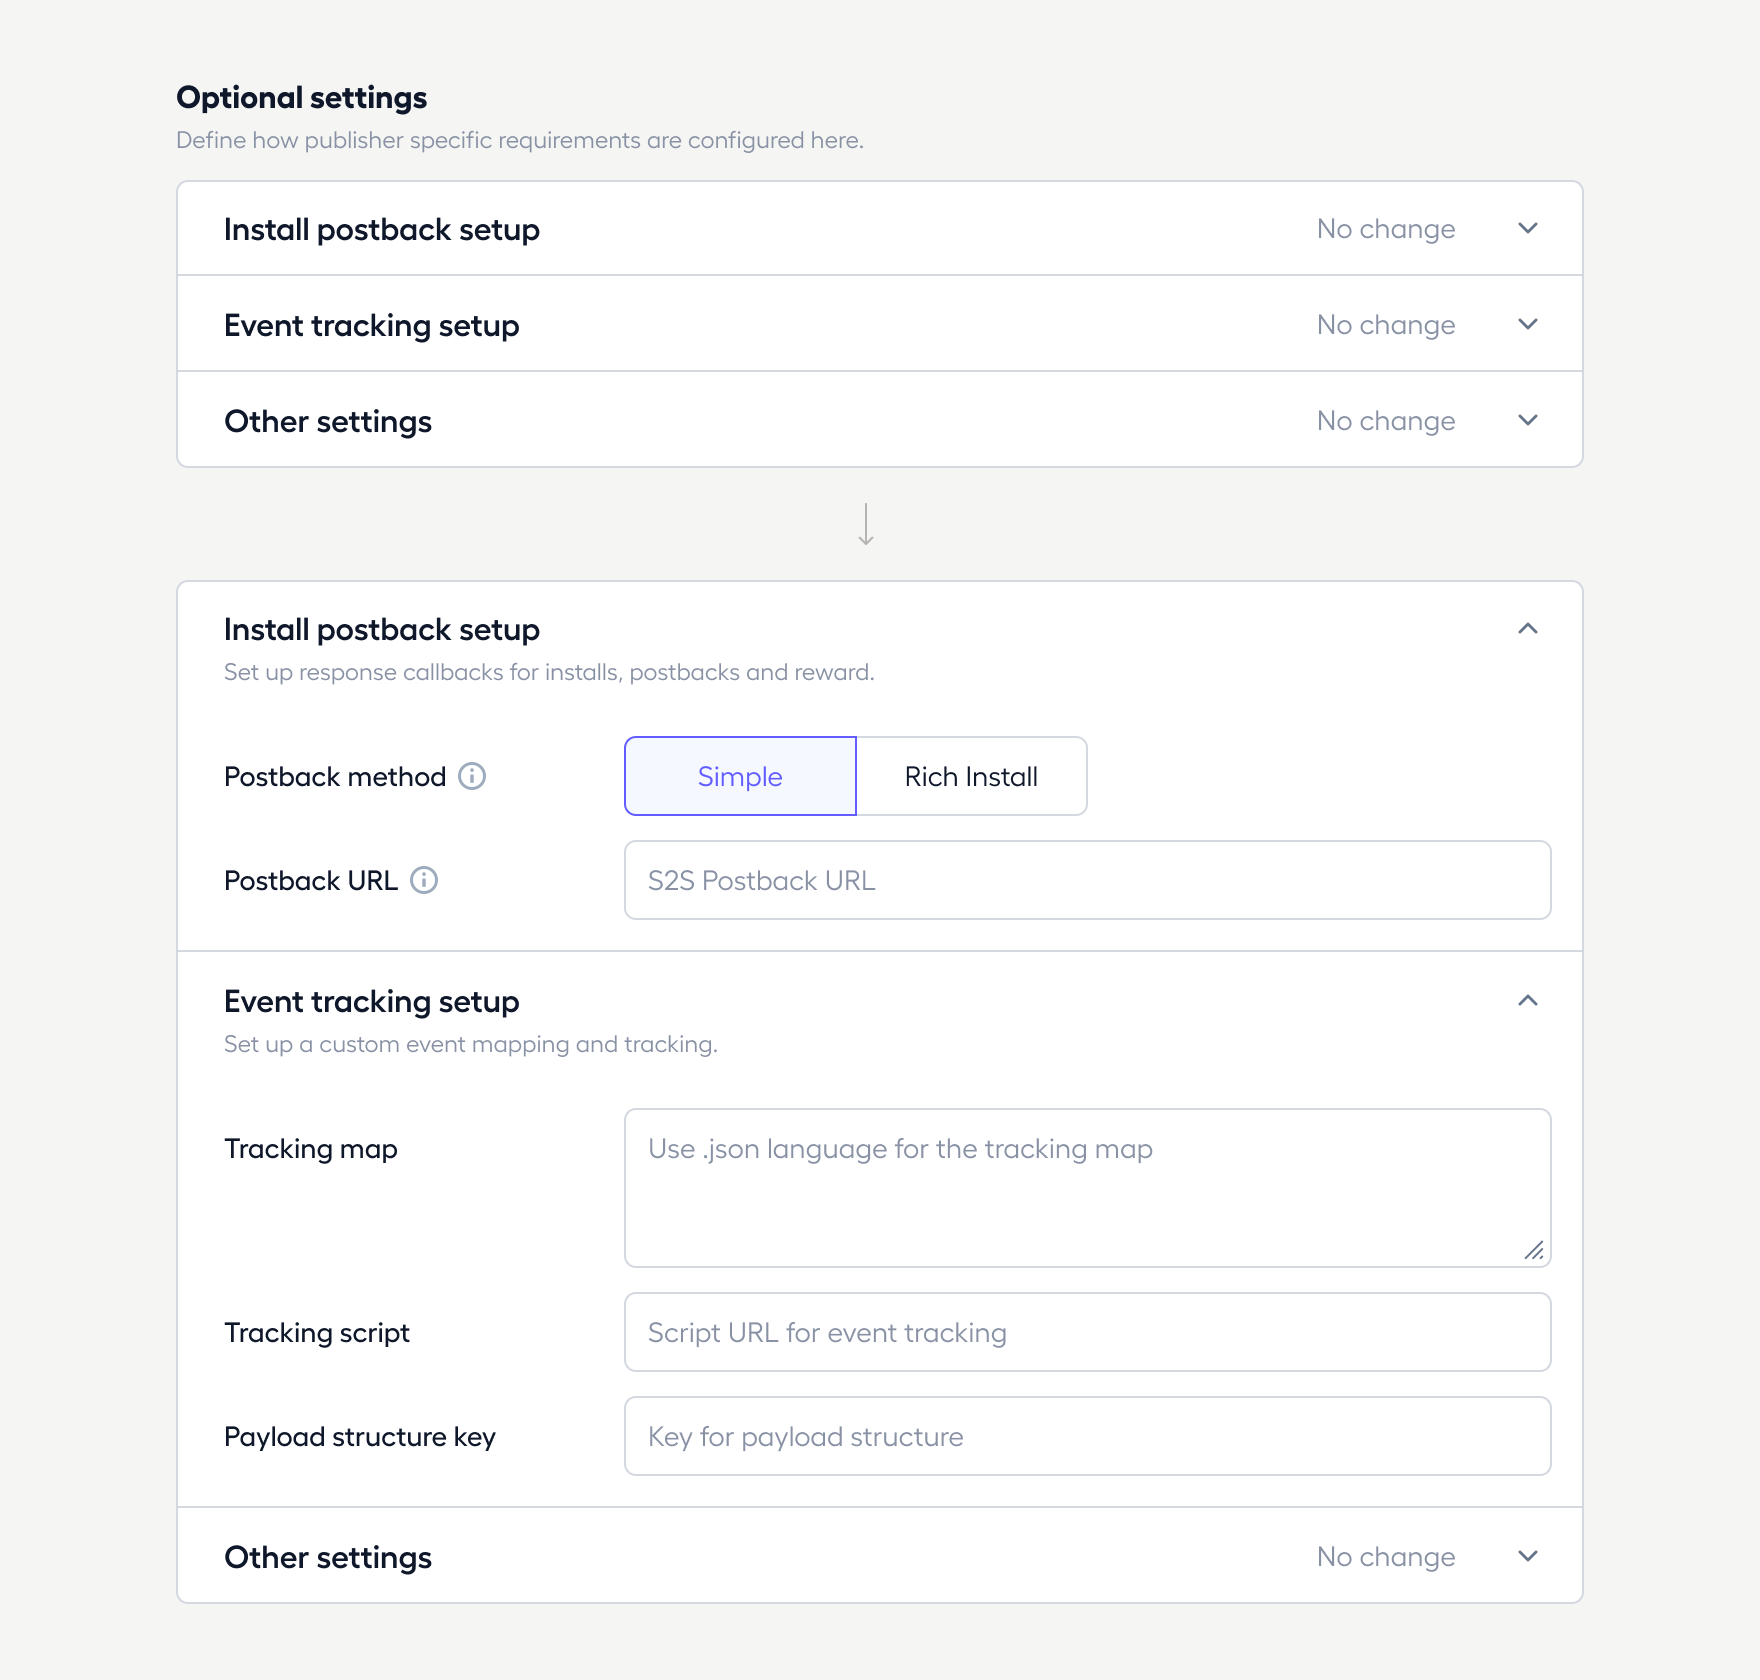This screenshot has width=1760, height=1680.
Task: Expand the collapsed Event tracking setup row
Action: pos(880,324)
